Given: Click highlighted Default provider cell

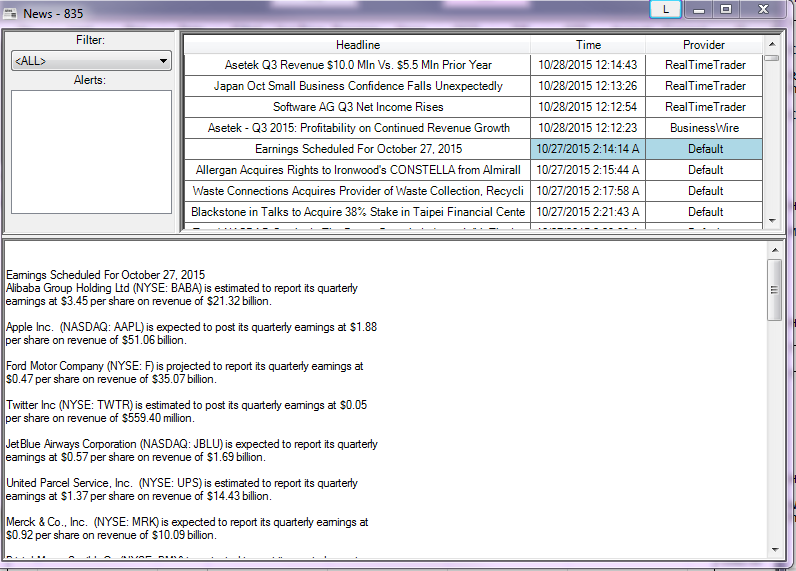Looking at the screenshot, I should tap(704, 149).
